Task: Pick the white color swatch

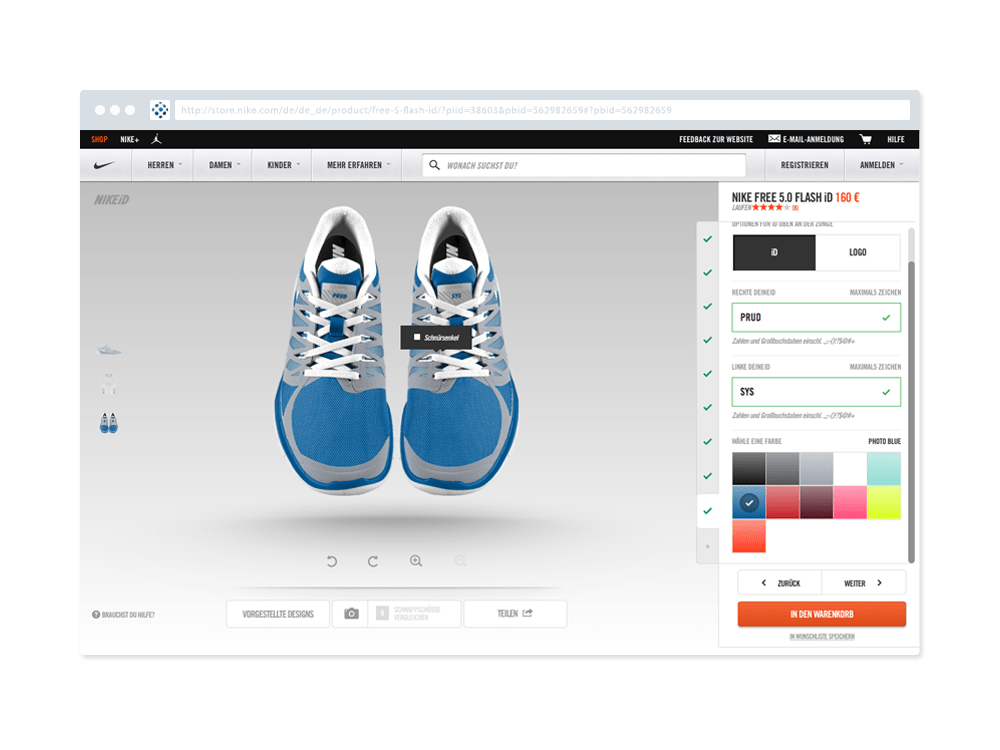Action: click(850, 469)
